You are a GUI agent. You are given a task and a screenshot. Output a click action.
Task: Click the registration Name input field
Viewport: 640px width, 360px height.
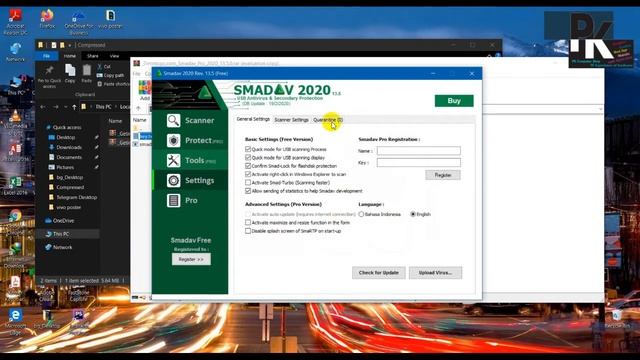click(x=418, y=151)
